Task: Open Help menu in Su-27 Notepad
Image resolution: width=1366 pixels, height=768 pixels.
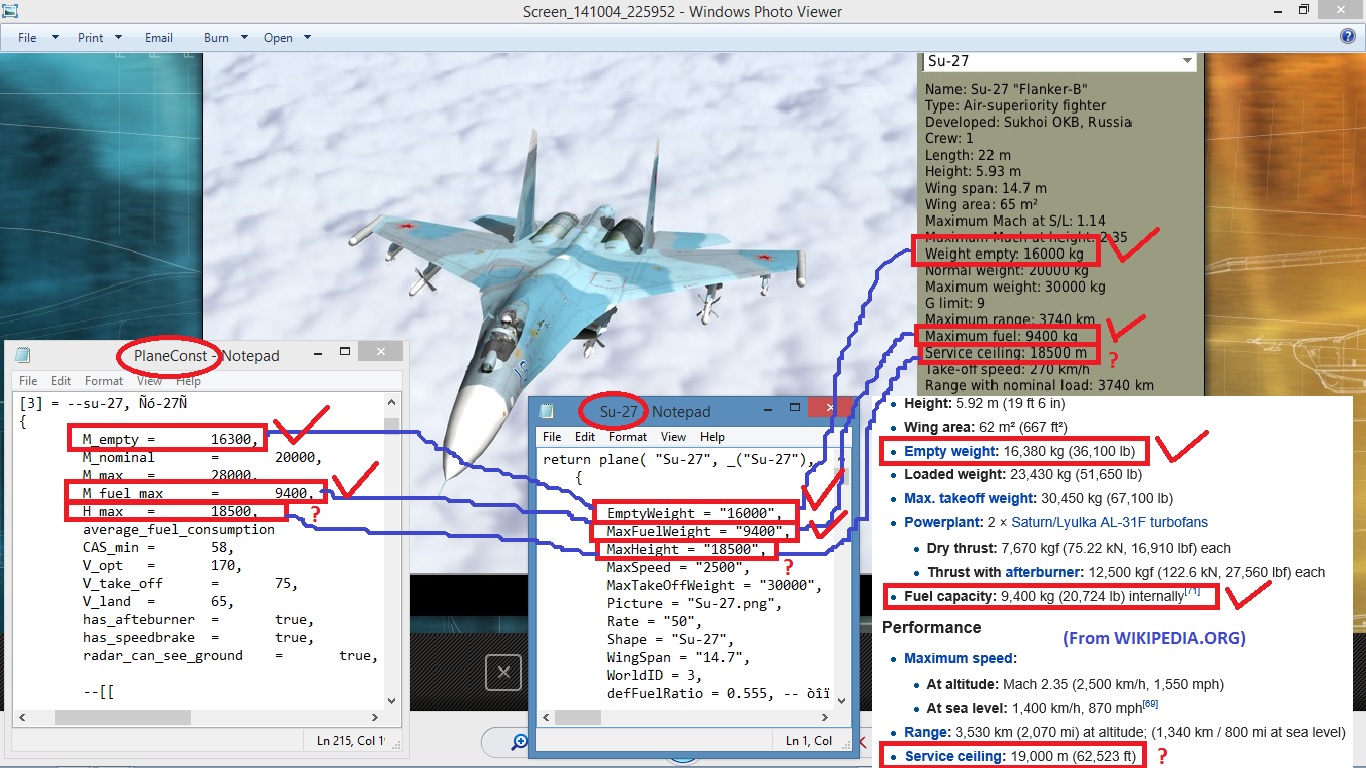Action: (x=712, y=436)
